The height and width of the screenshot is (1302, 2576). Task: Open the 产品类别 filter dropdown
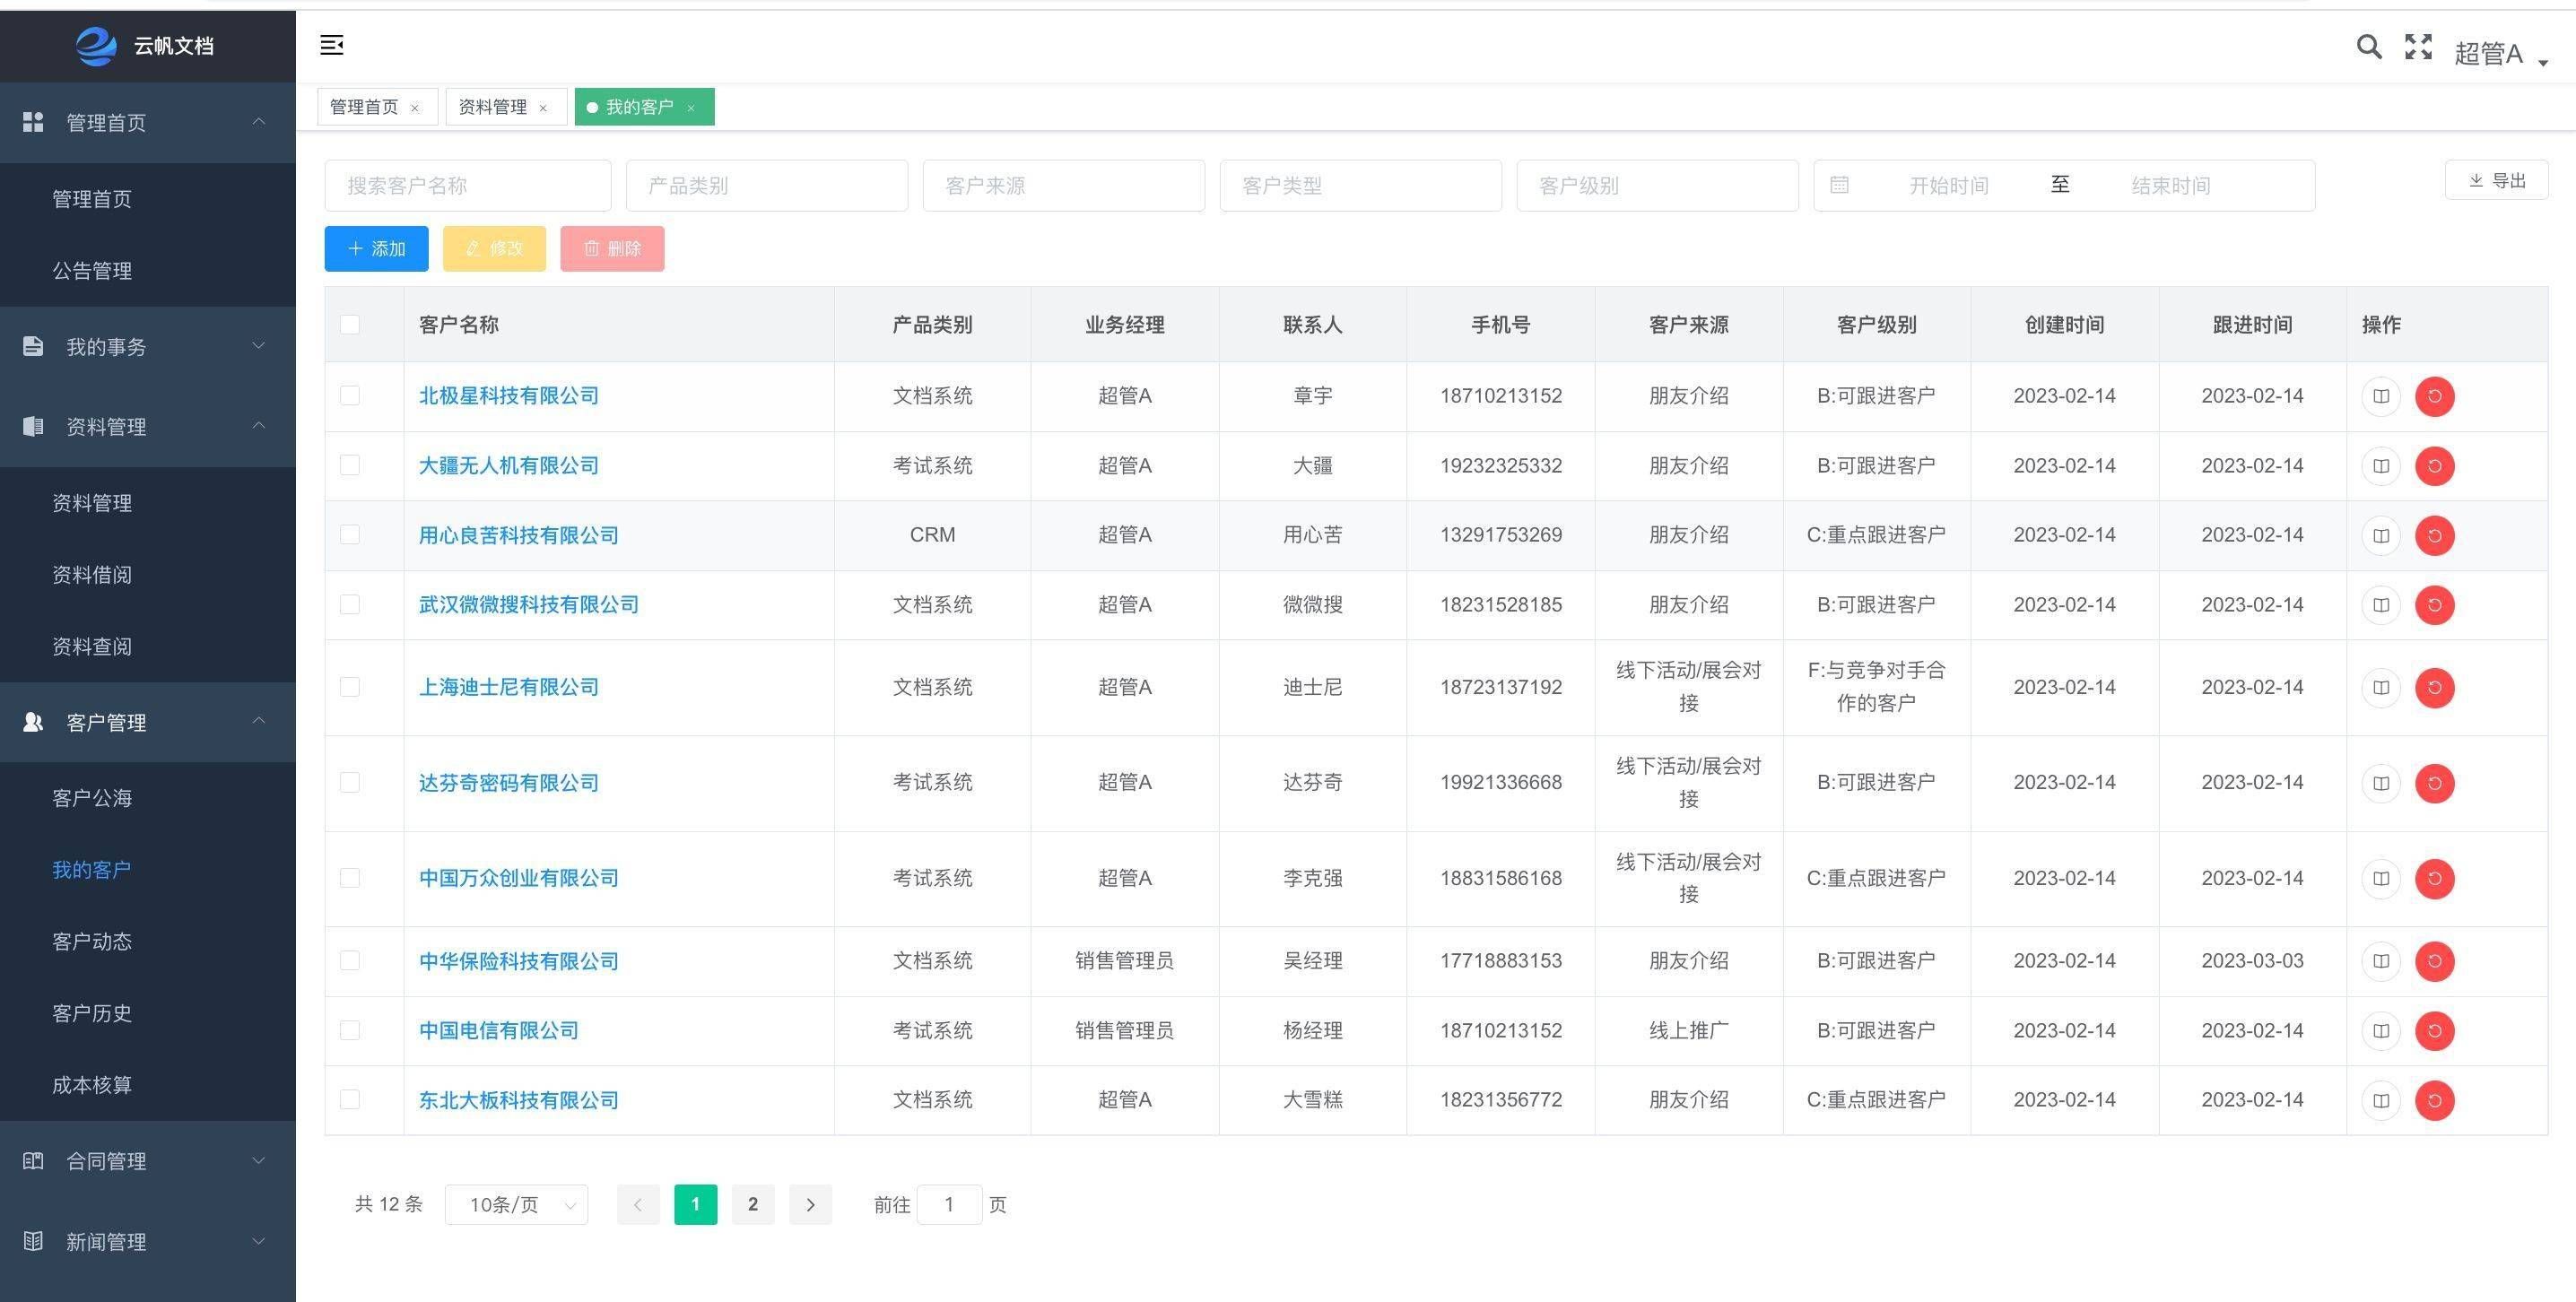tap(766, 185)
